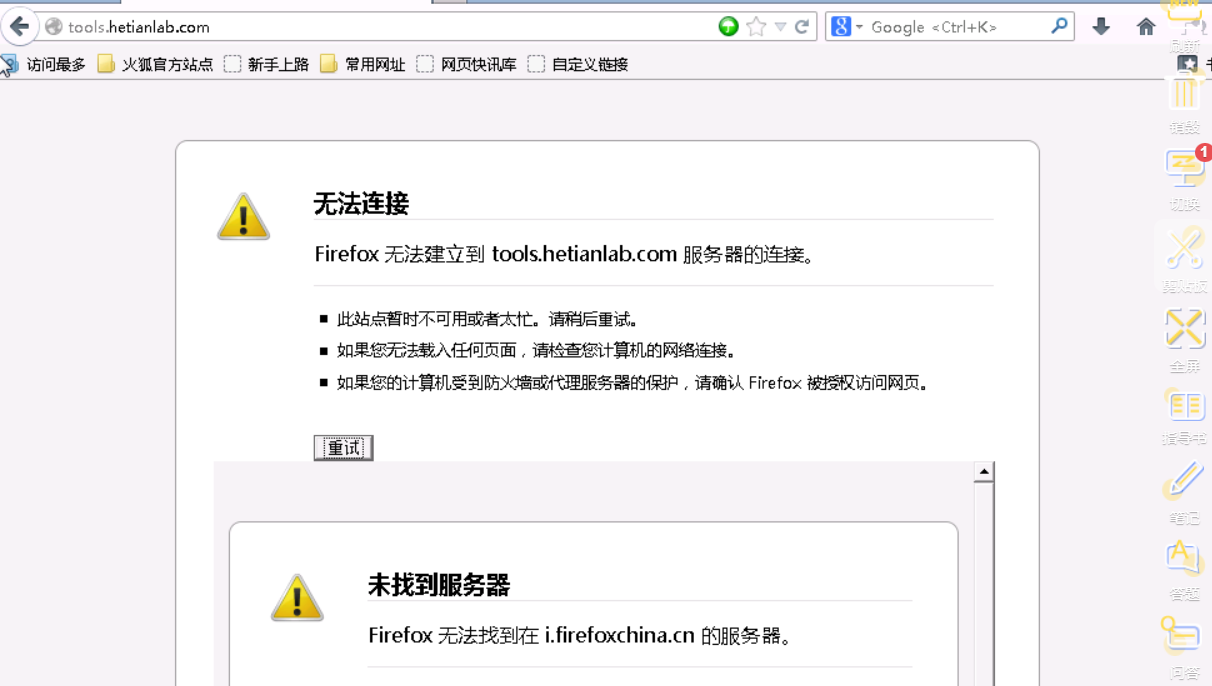Click the bookmark star icon below home button
This screenshot has width=1212, height=686.
pyautogui.click(x=1187, y=64)
